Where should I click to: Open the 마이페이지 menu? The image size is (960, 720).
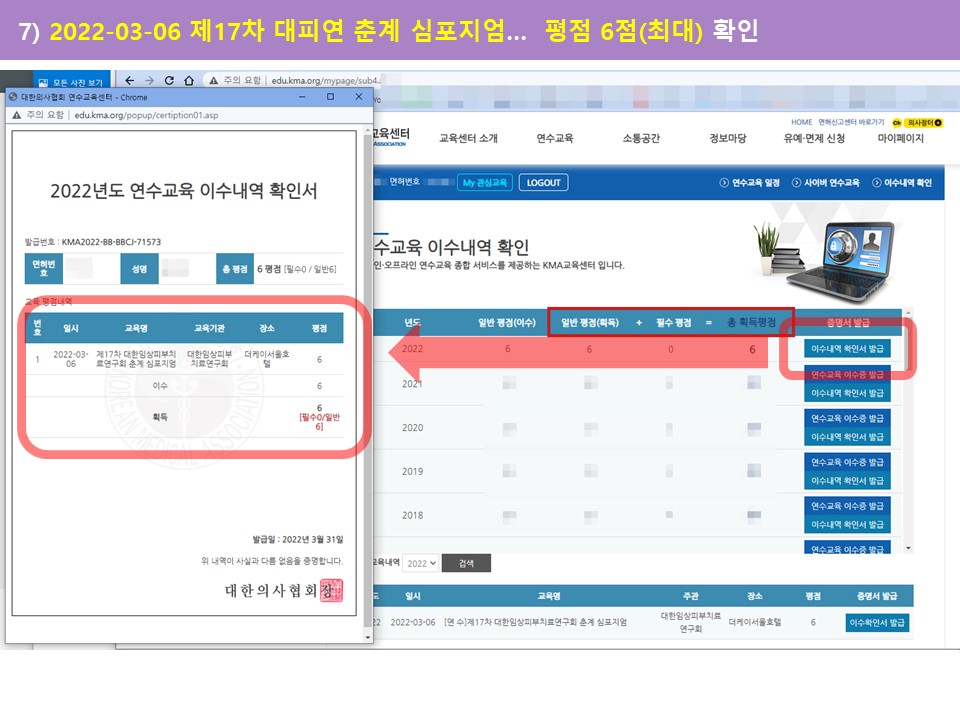pos(900,139)
